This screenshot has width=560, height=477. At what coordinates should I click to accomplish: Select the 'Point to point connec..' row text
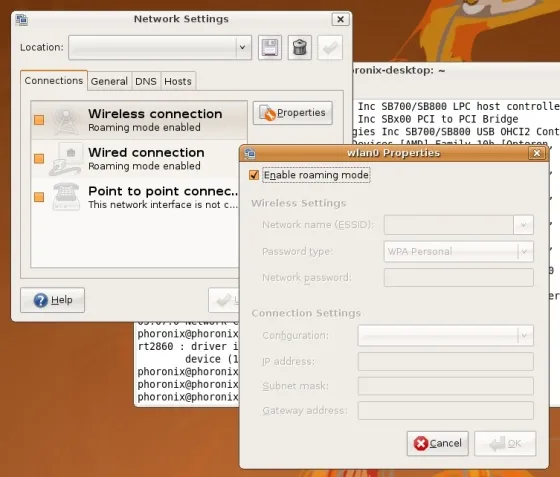click(x=163, y=191)
